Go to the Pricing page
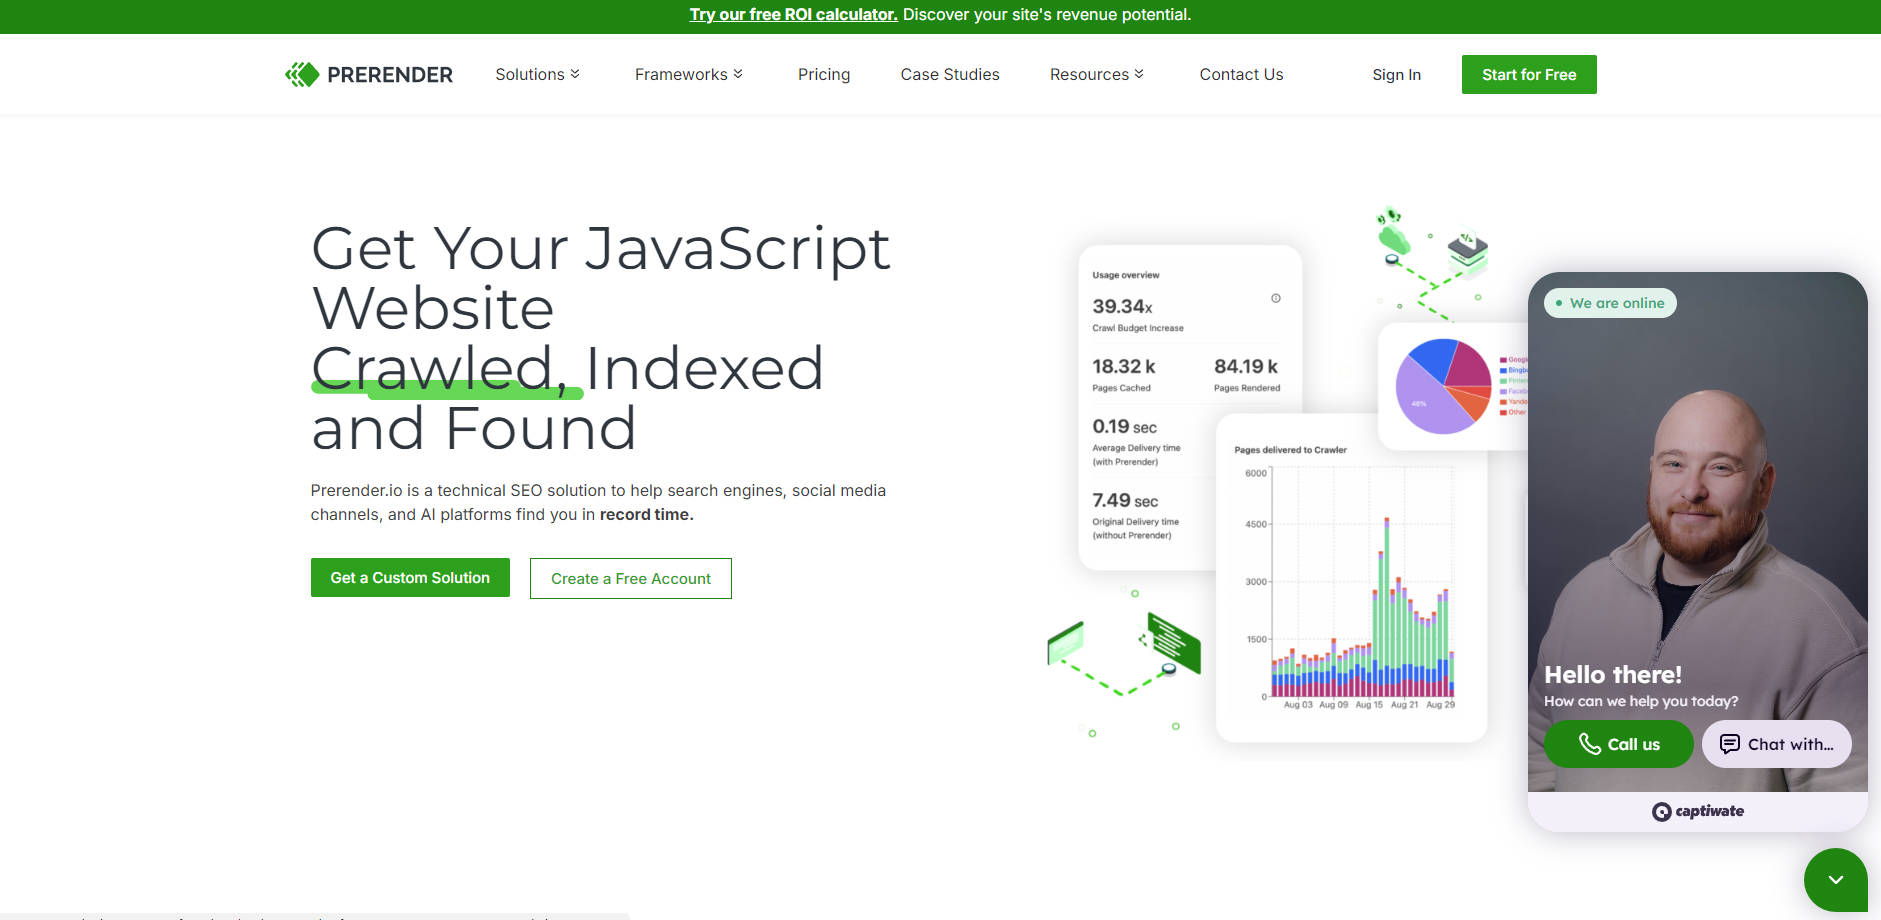 point(824,75)
